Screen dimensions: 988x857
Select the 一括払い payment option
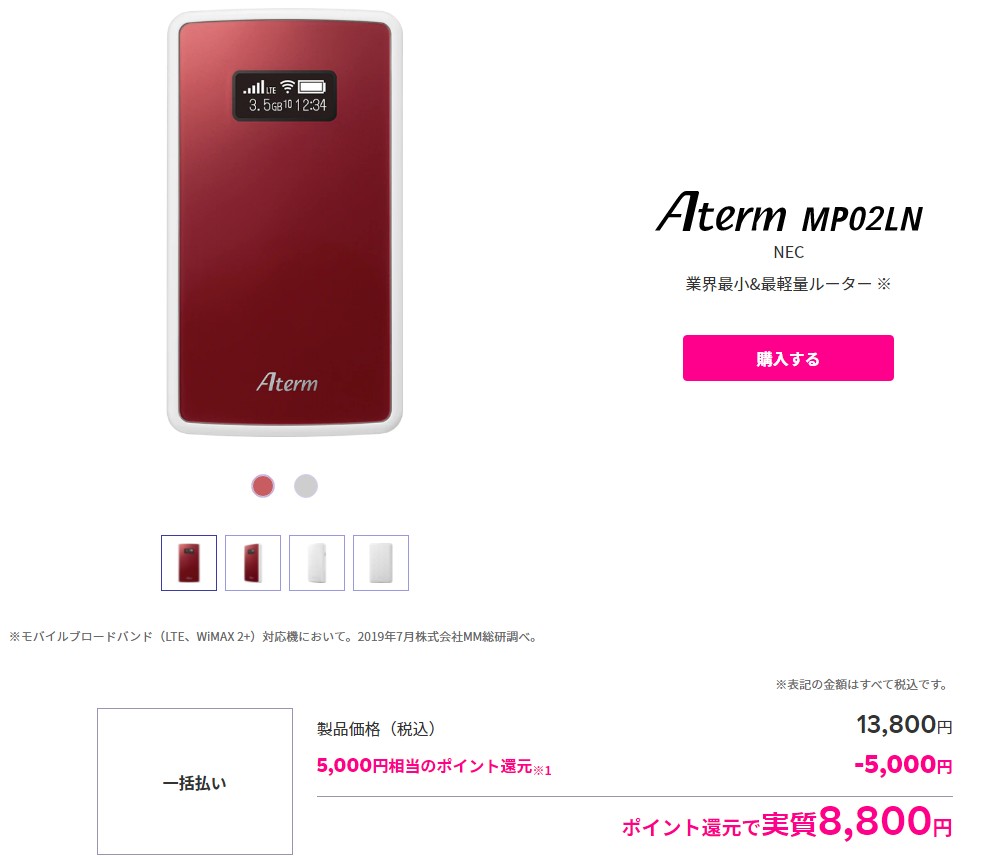pyautogui.click(x=195, y=781)
